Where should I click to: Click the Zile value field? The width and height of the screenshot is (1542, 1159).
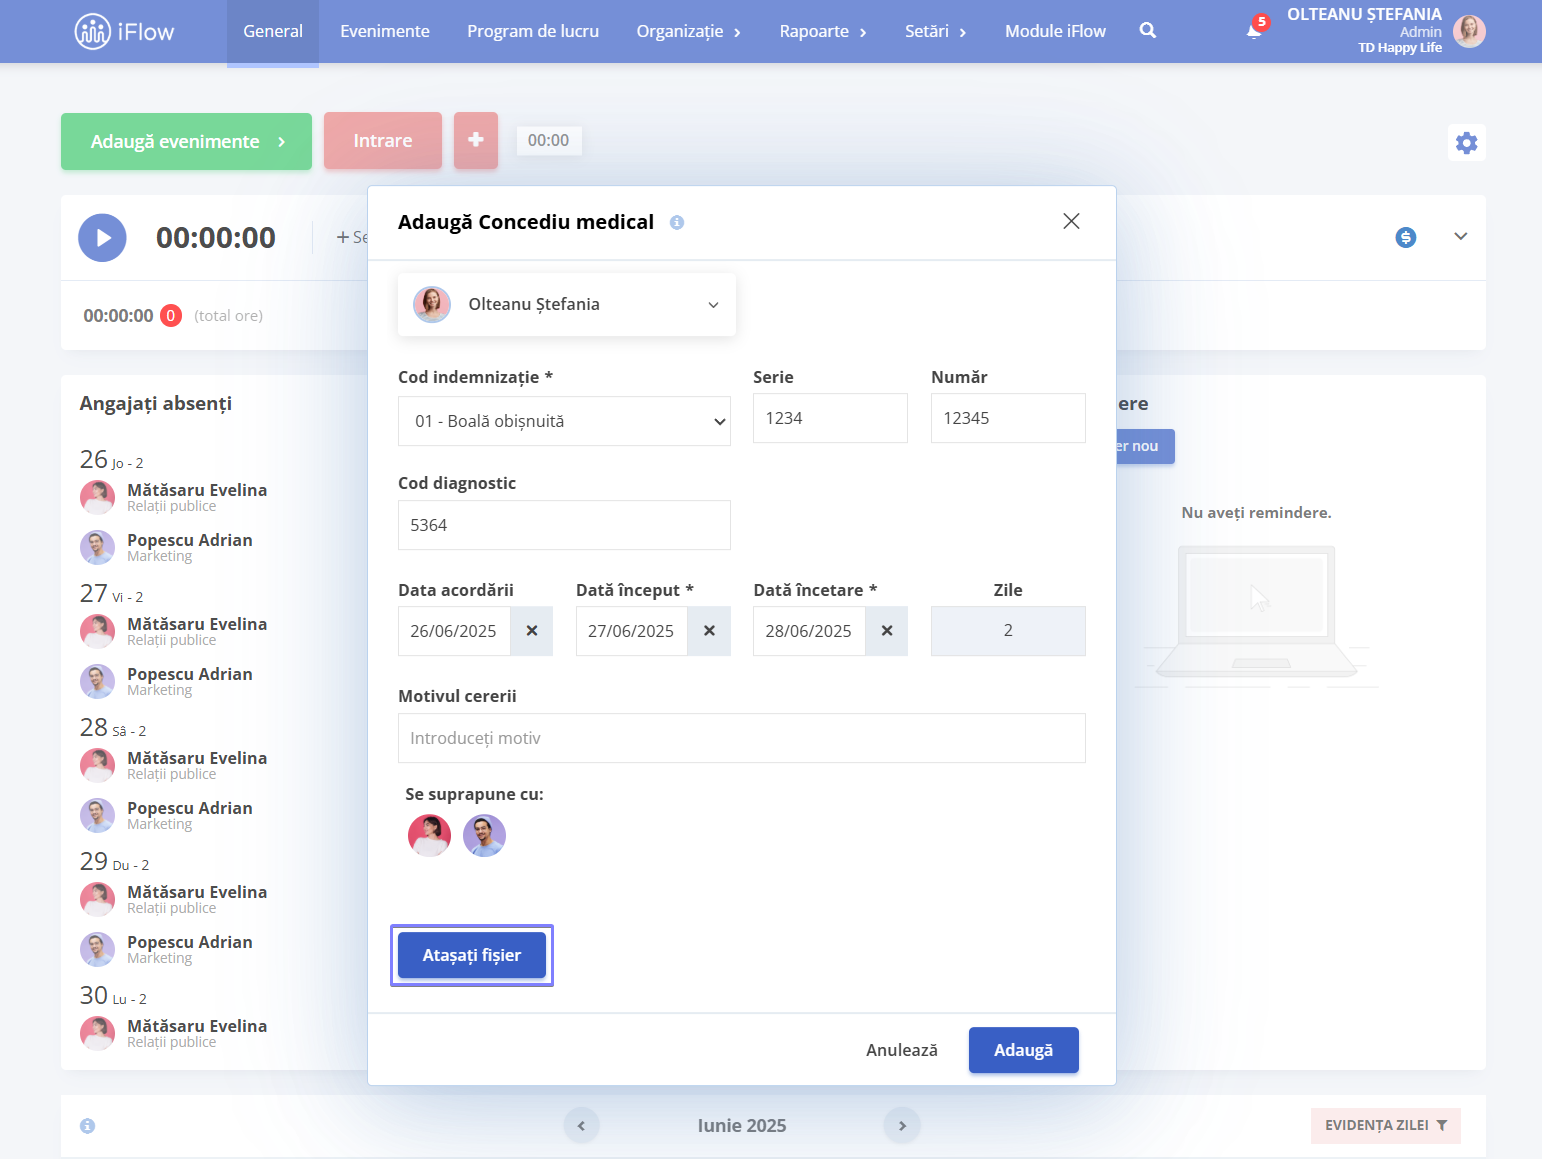click(1008, 631)
